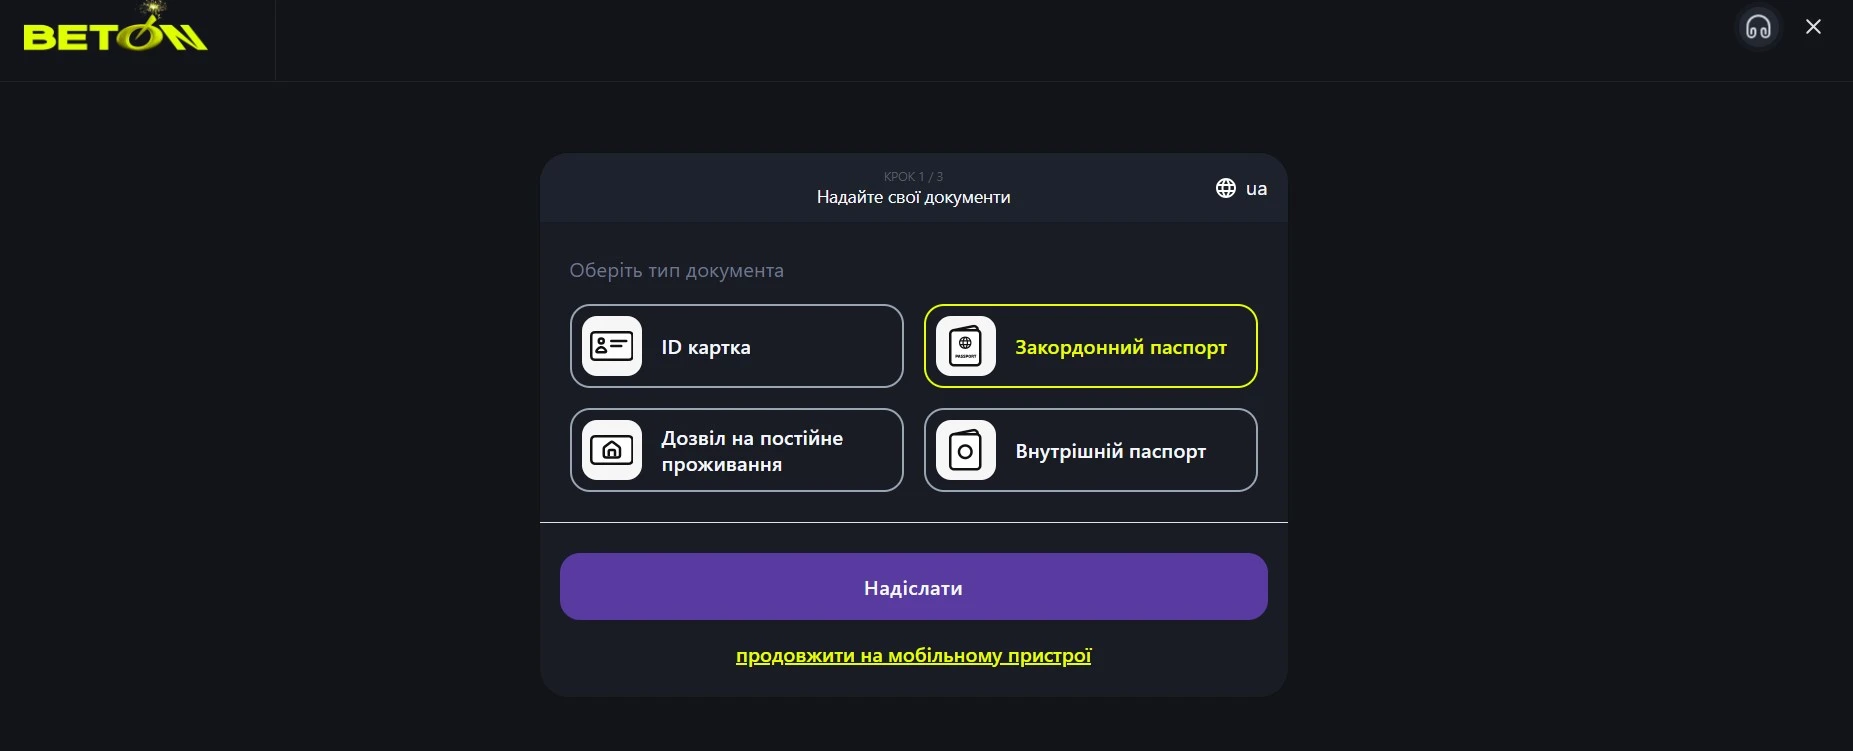The height and width of the screenshot is (751, 1853).
Task: Follow "продовжити на мобільному пристрої" link
Action: click(x=913, y=656)
